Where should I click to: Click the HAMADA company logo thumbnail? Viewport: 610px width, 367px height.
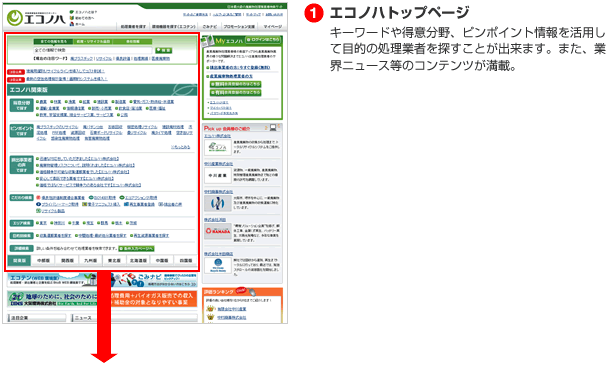[218, 231]
